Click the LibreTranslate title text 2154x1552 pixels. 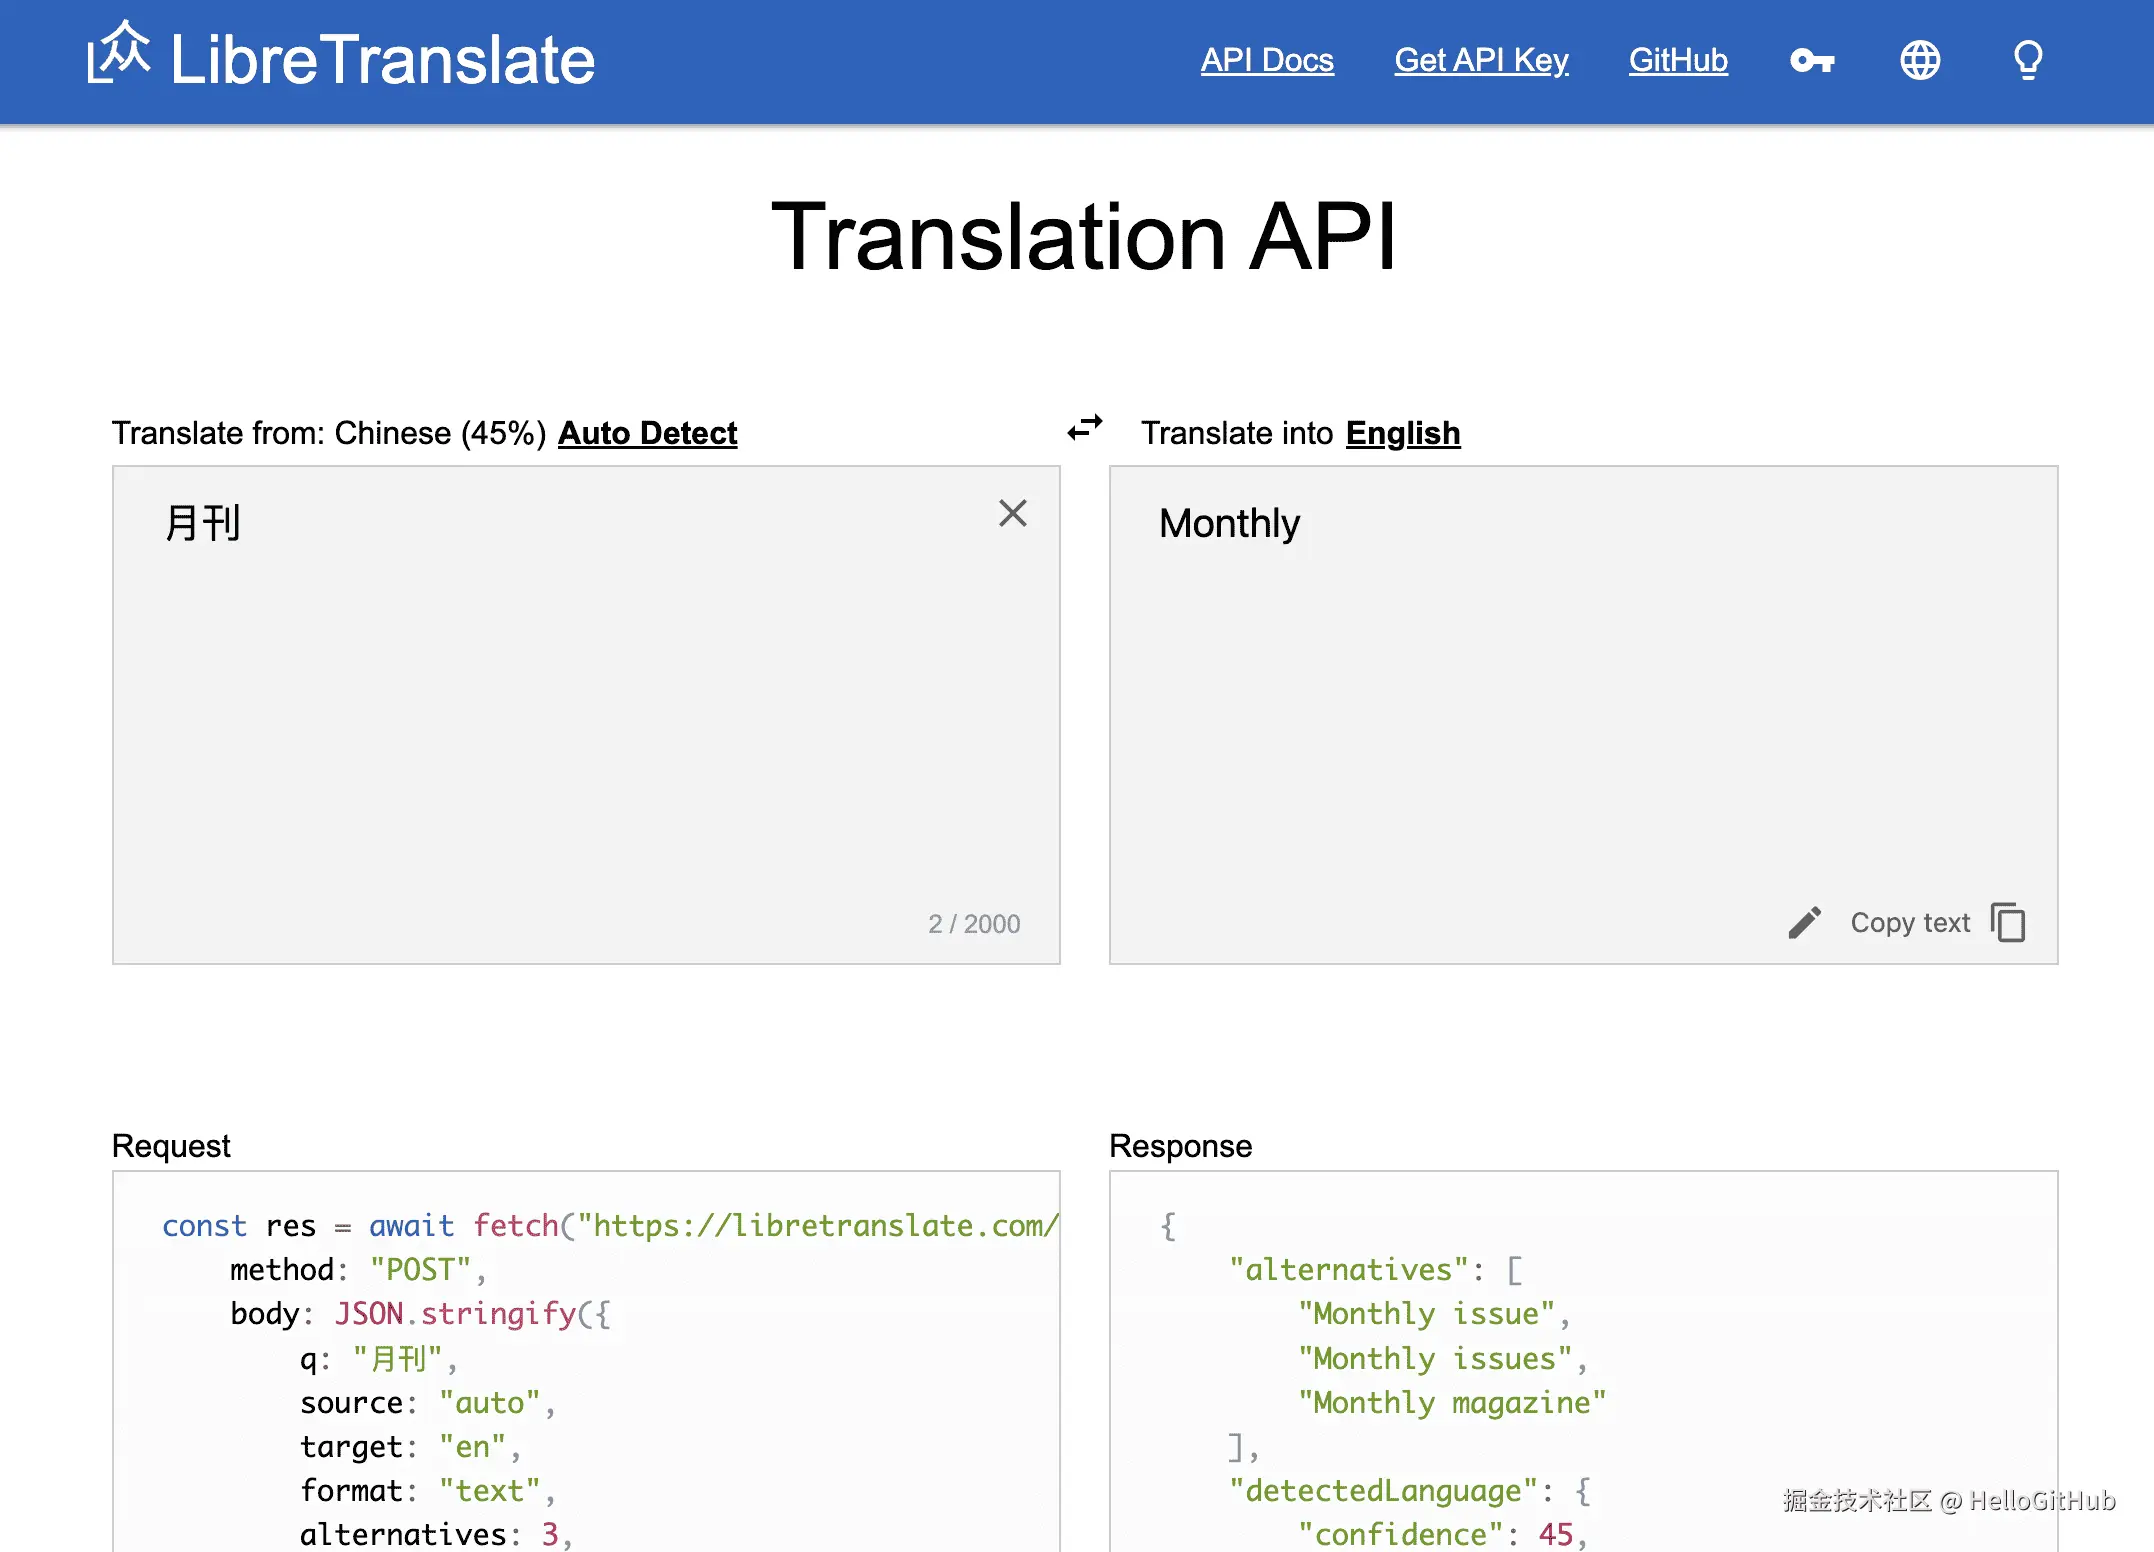click(x=382, y=61)
